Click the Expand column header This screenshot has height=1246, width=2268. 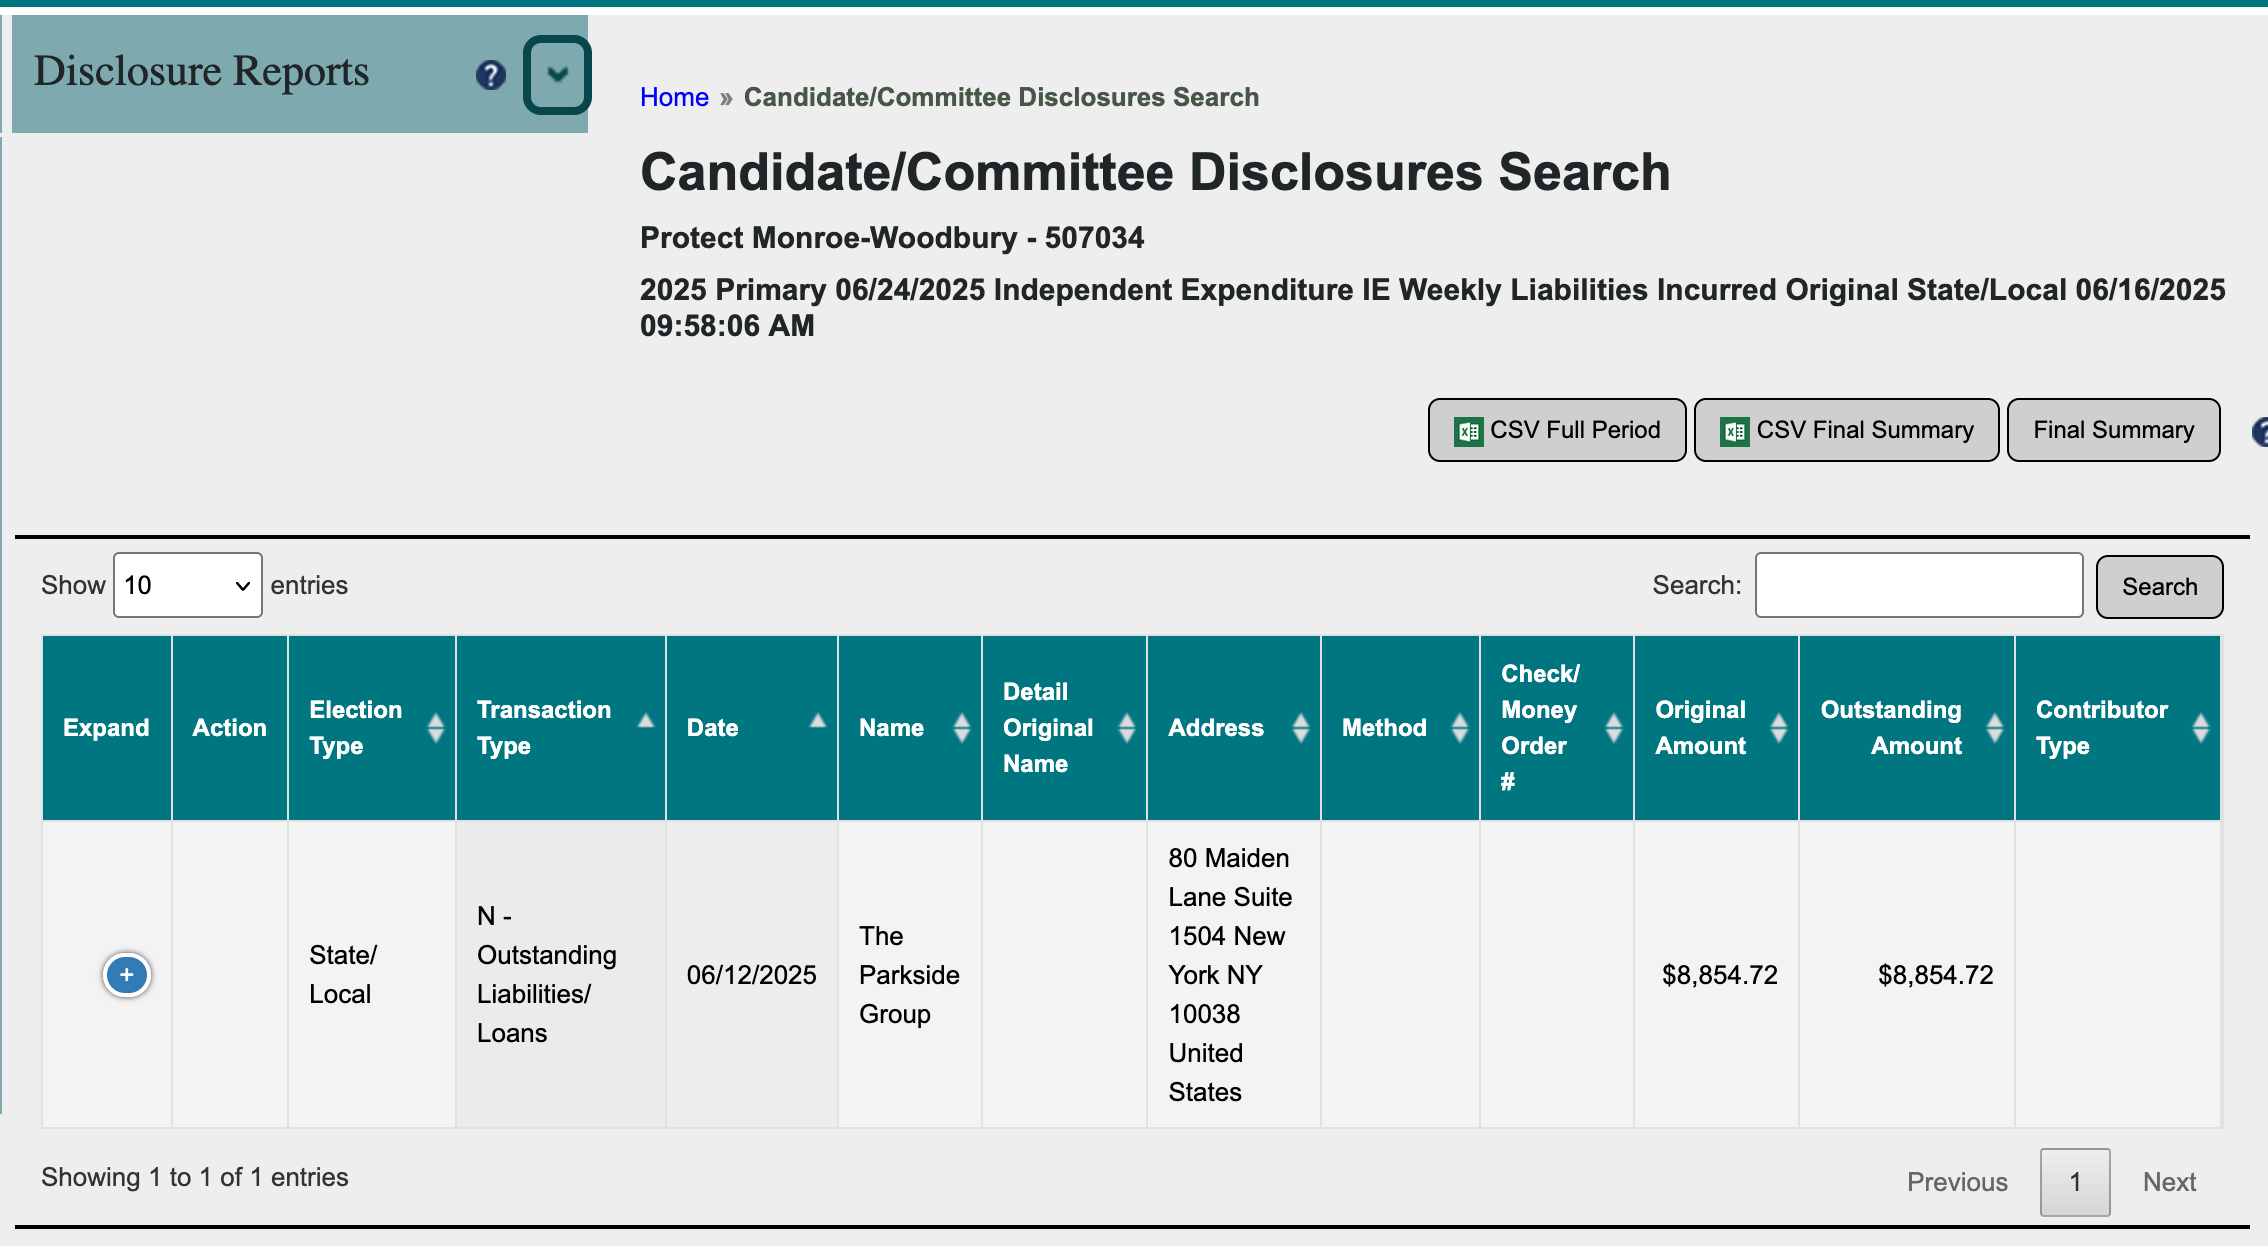[106, 728]
